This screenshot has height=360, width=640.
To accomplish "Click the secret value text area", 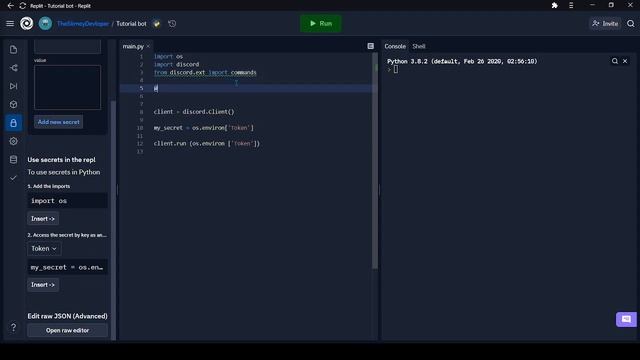I will pyautogui.click(x=67, y=87).
